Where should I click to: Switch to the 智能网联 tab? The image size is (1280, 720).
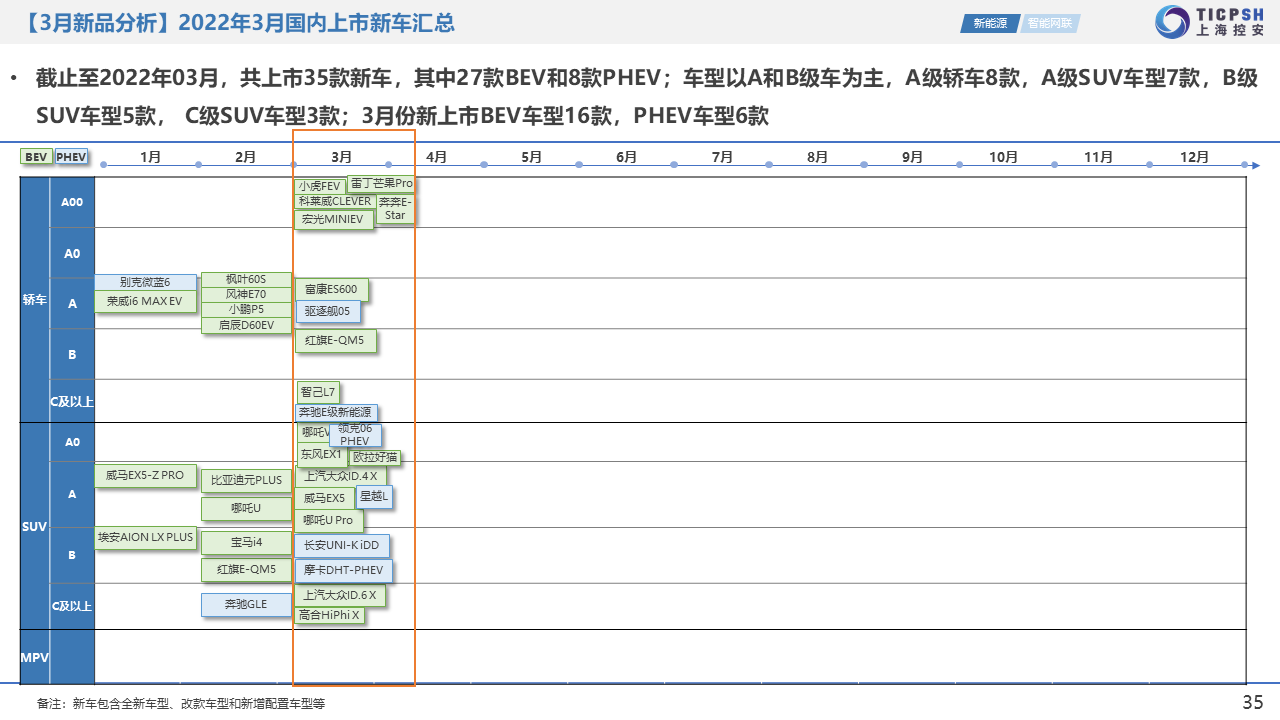[1049, 23]
